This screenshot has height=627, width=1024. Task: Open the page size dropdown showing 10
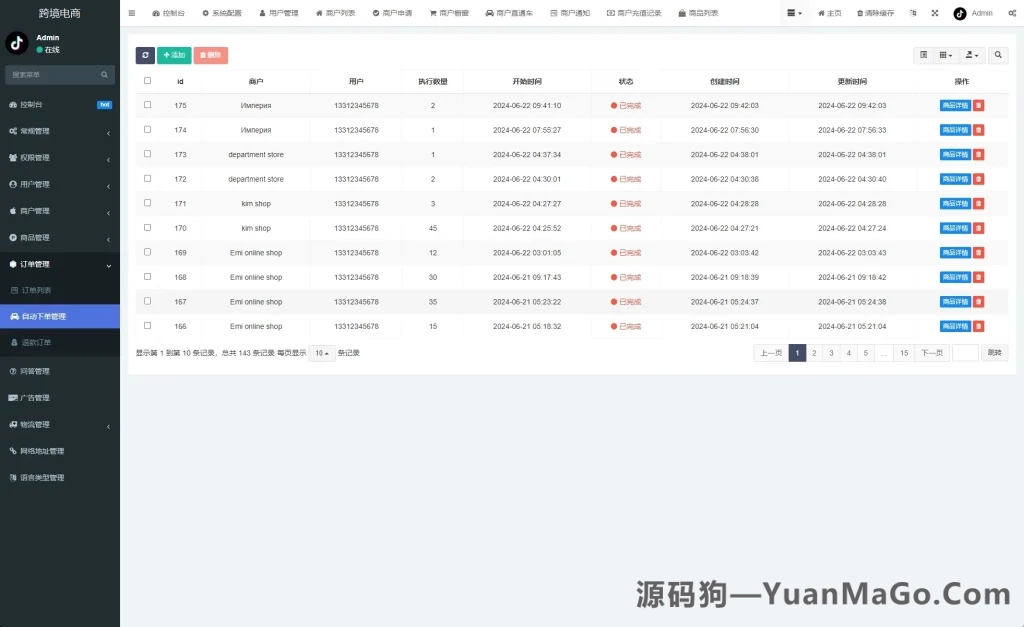click(x=320, y=353)
